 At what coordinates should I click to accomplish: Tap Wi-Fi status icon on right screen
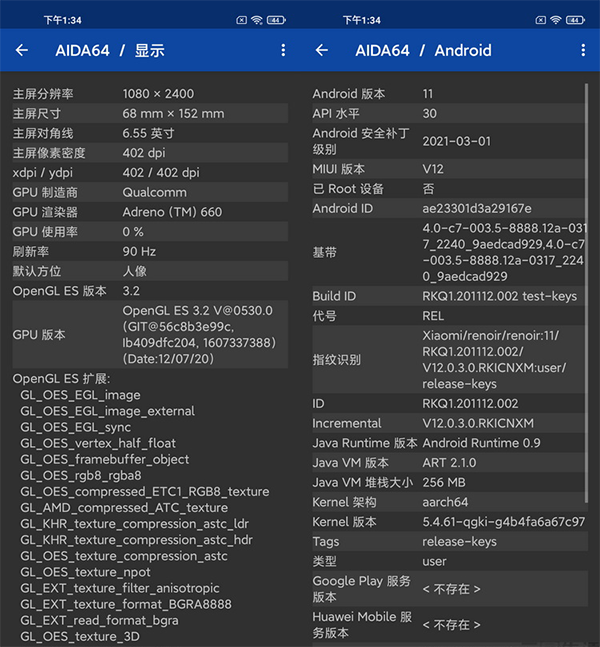coord(557,19)
